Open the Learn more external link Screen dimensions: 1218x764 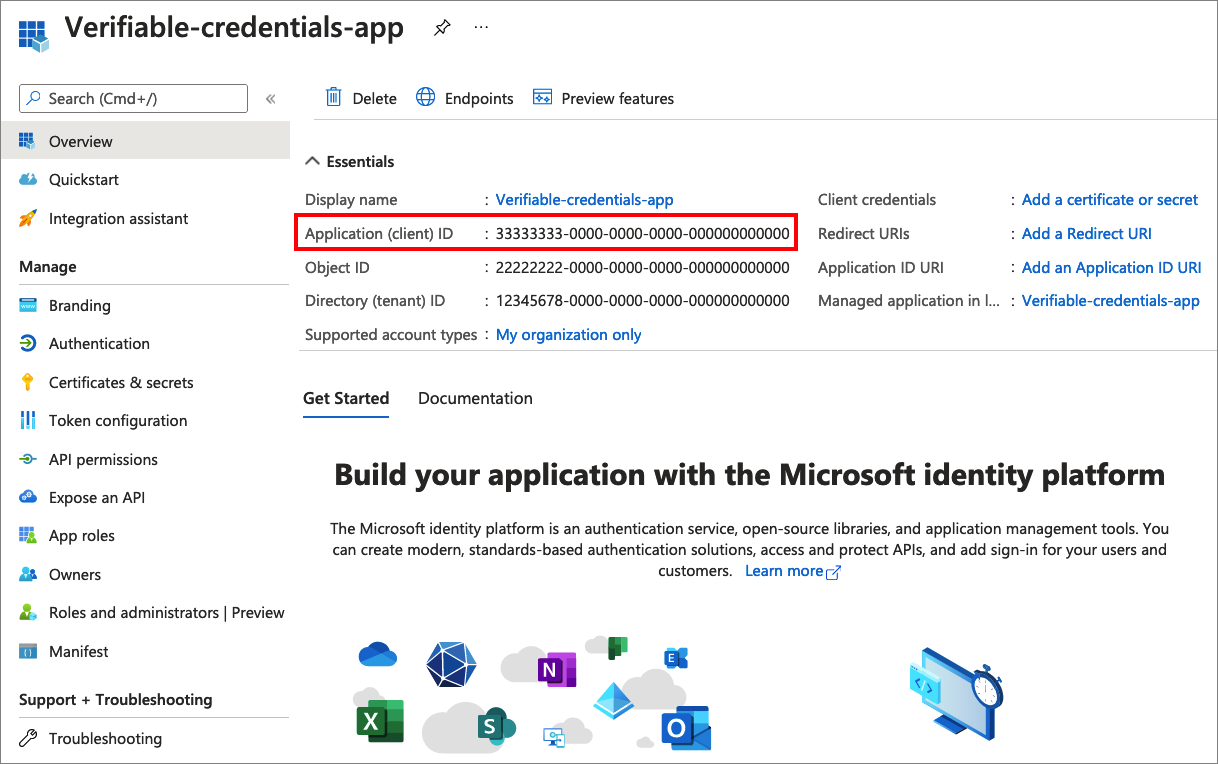792,571
